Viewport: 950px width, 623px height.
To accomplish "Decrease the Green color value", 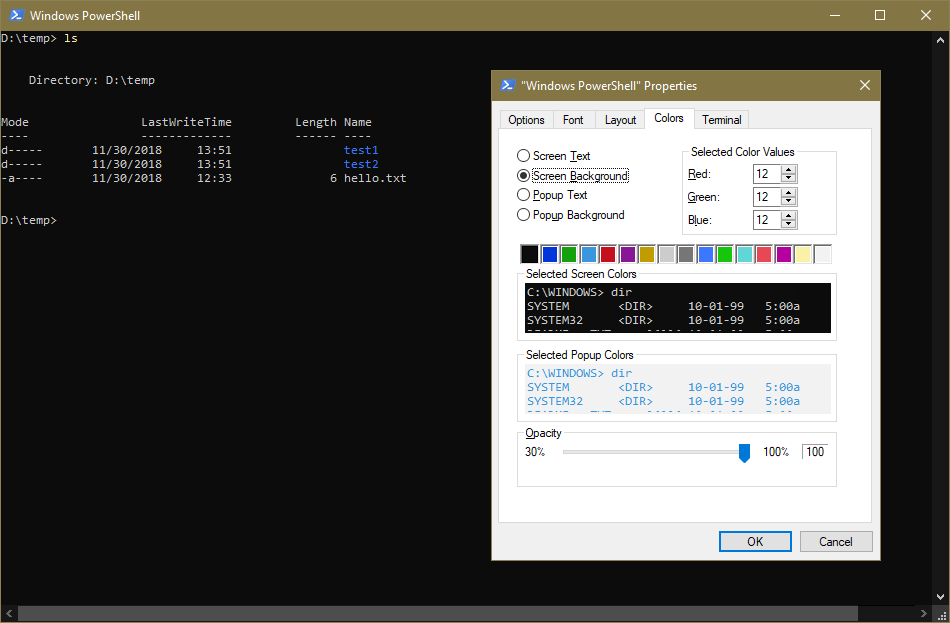I will (x=788, y=201).
